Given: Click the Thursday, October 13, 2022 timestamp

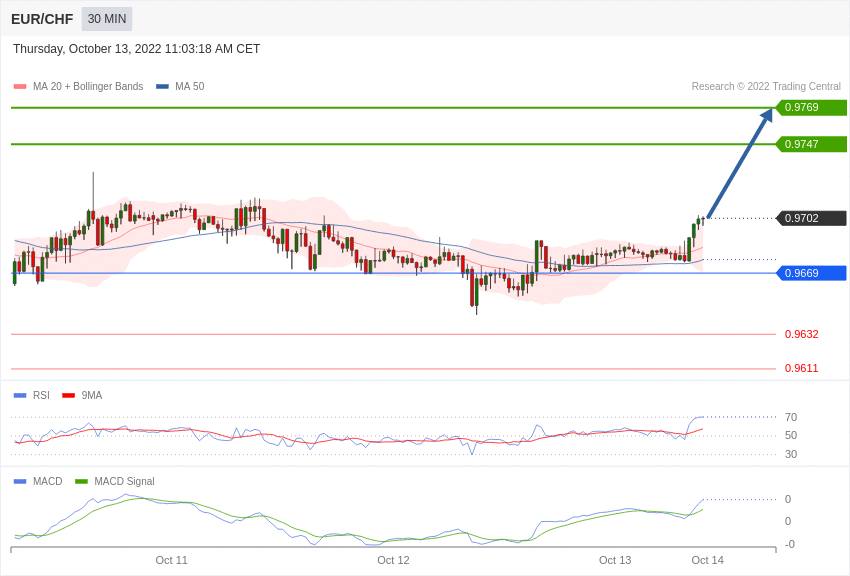Looking at the screenshot, I should (137, 49).
